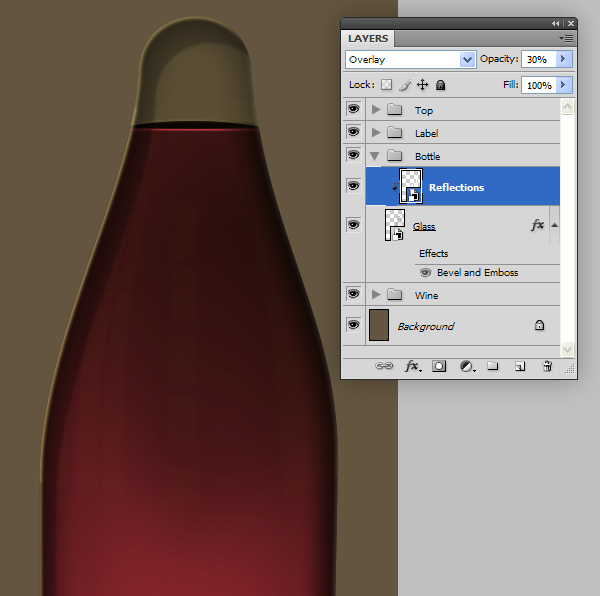
Task: Open the add layer style fx menu
Action: [413, 366]
